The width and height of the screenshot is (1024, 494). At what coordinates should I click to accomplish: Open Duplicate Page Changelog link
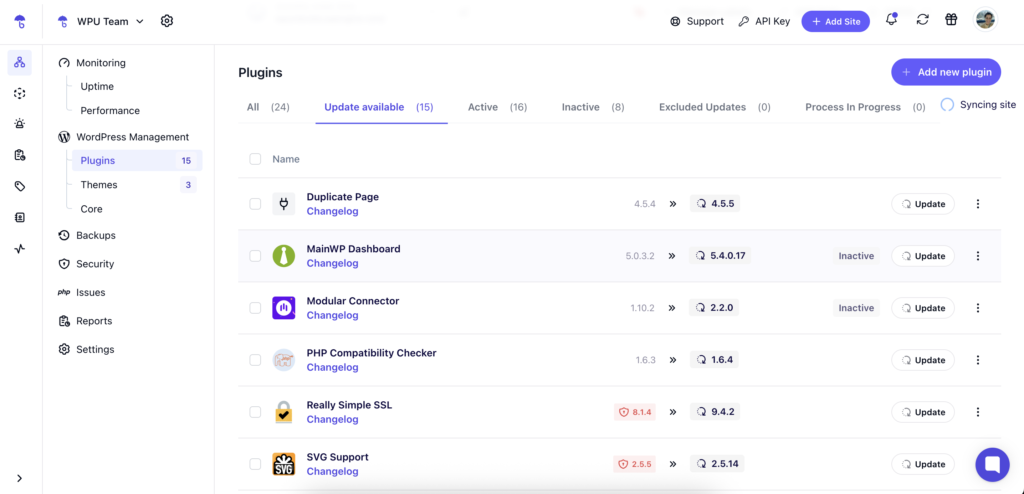[x=332, y=211]
